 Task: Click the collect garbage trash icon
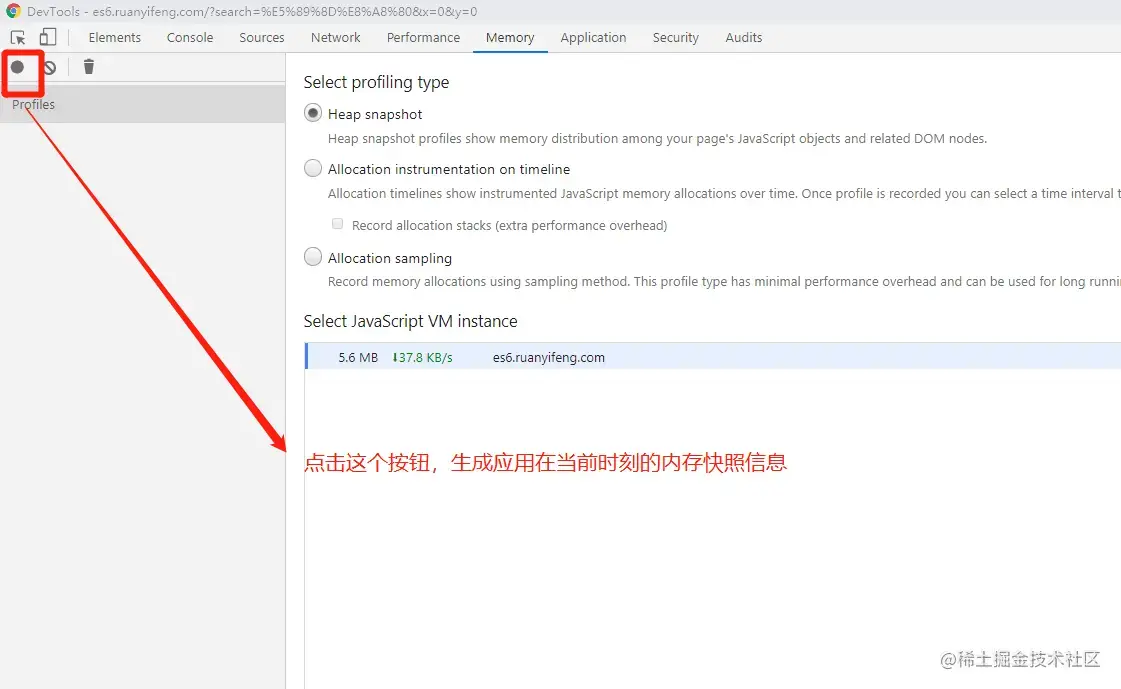pos(89,66)
